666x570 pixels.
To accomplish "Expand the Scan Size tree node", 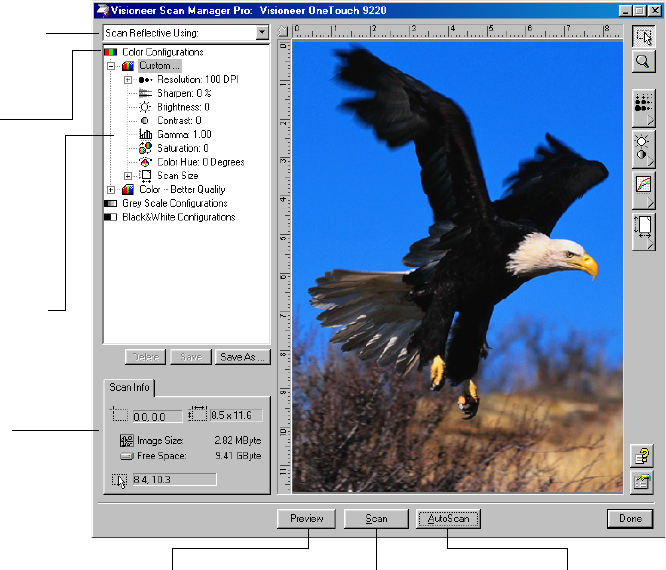I will point(128,176).
